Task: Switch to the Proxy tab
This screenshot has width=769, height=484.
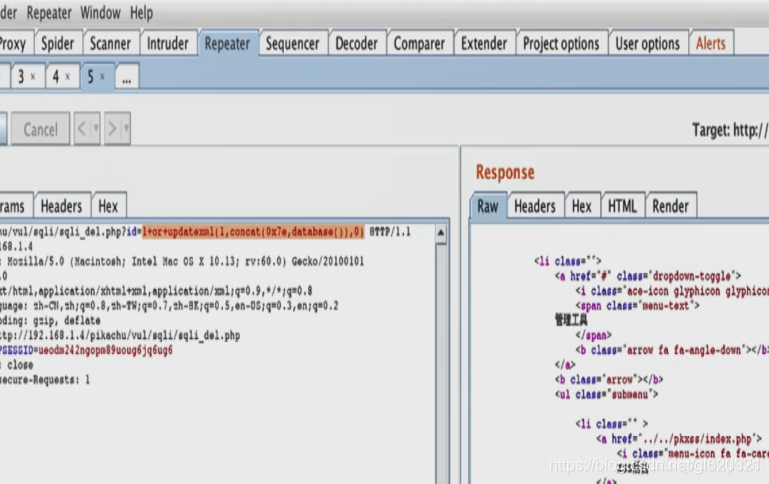Action: [x=15, y=44]
